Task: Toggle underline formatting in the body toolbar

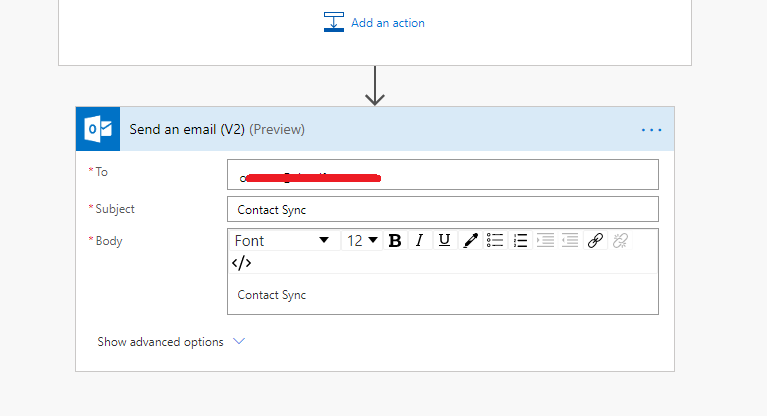Action: pyautogui.click(x=444, y=240)
